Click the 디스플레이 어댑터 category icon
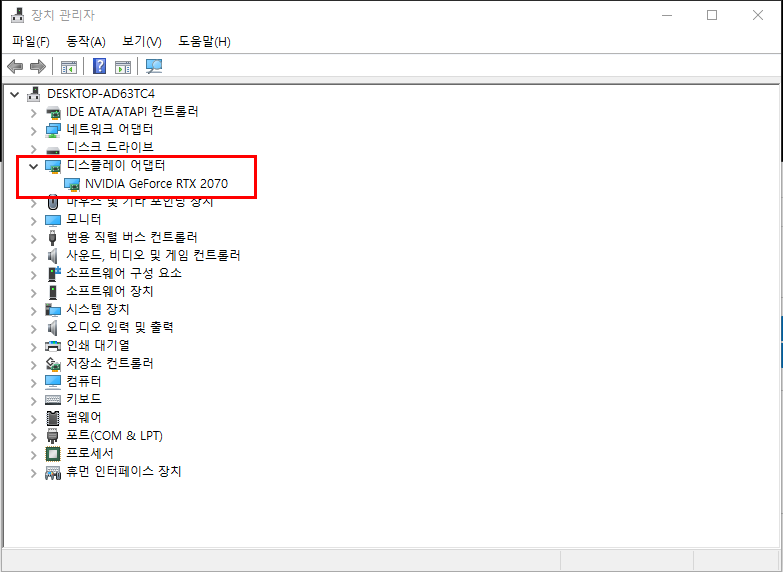 click(x=53, y=166)
